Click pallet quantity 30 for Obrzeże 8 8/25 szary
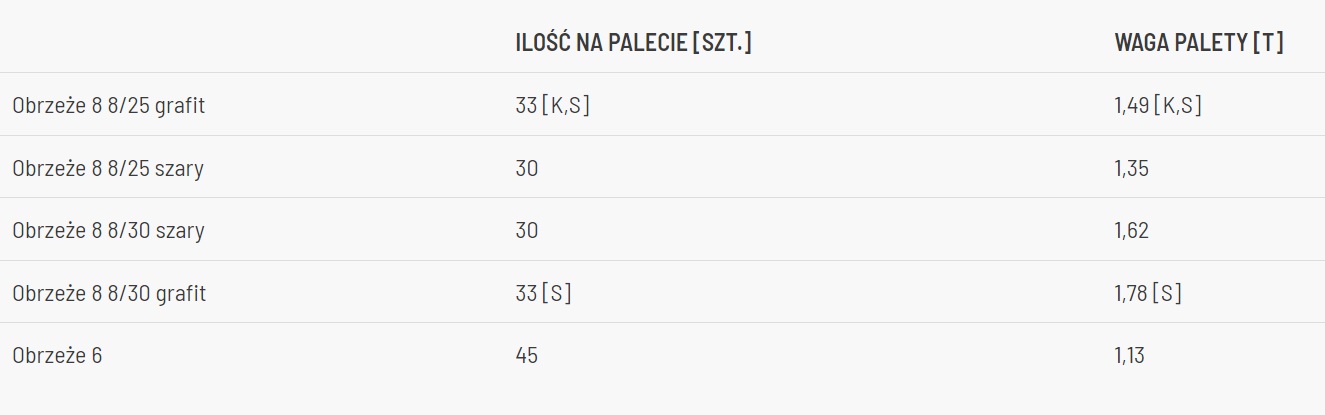 (x=527, y=168)
